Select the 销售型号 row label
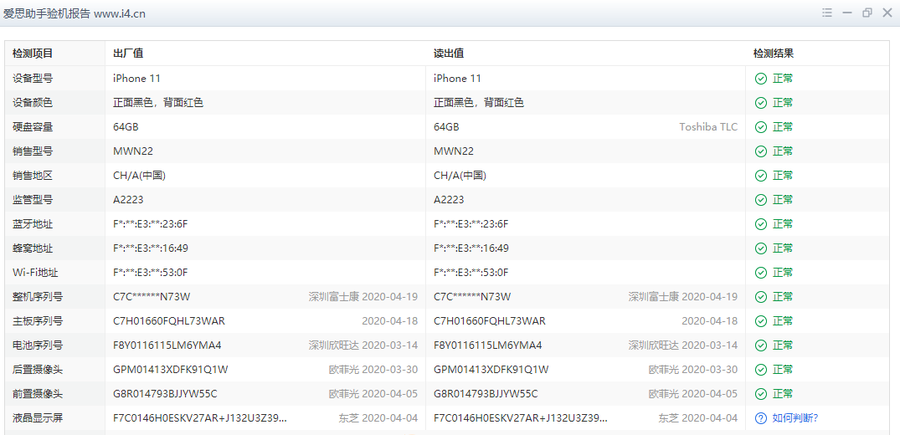The image size is (900, 435). coord(33,152)
